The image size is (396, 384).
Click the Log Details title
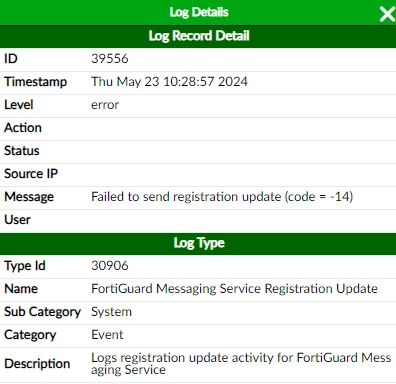199,12
